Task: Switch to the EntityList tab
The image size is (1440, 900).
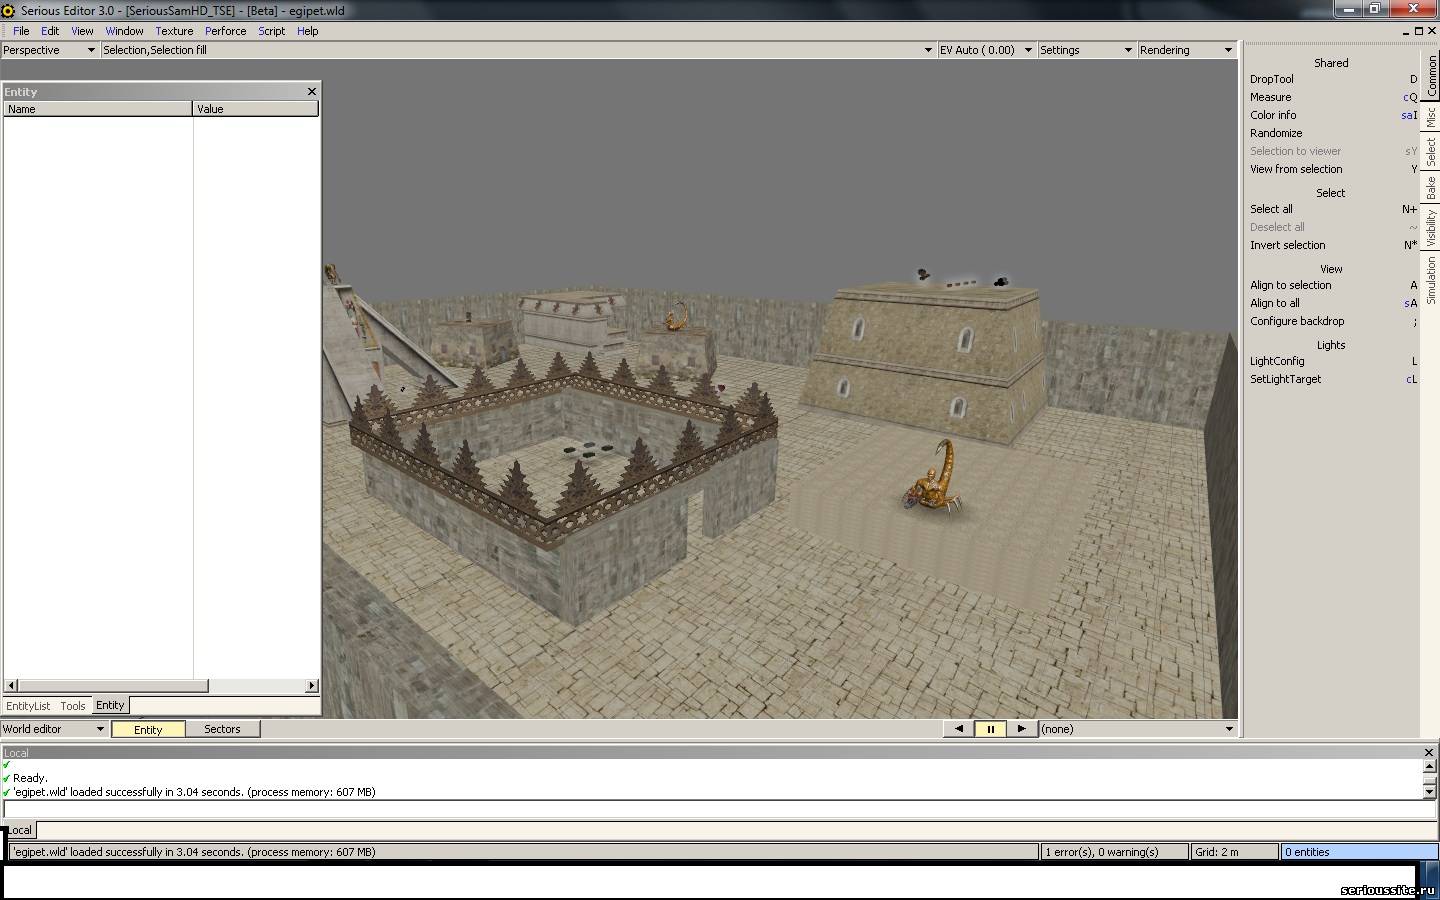Action: tap(28, 706)
